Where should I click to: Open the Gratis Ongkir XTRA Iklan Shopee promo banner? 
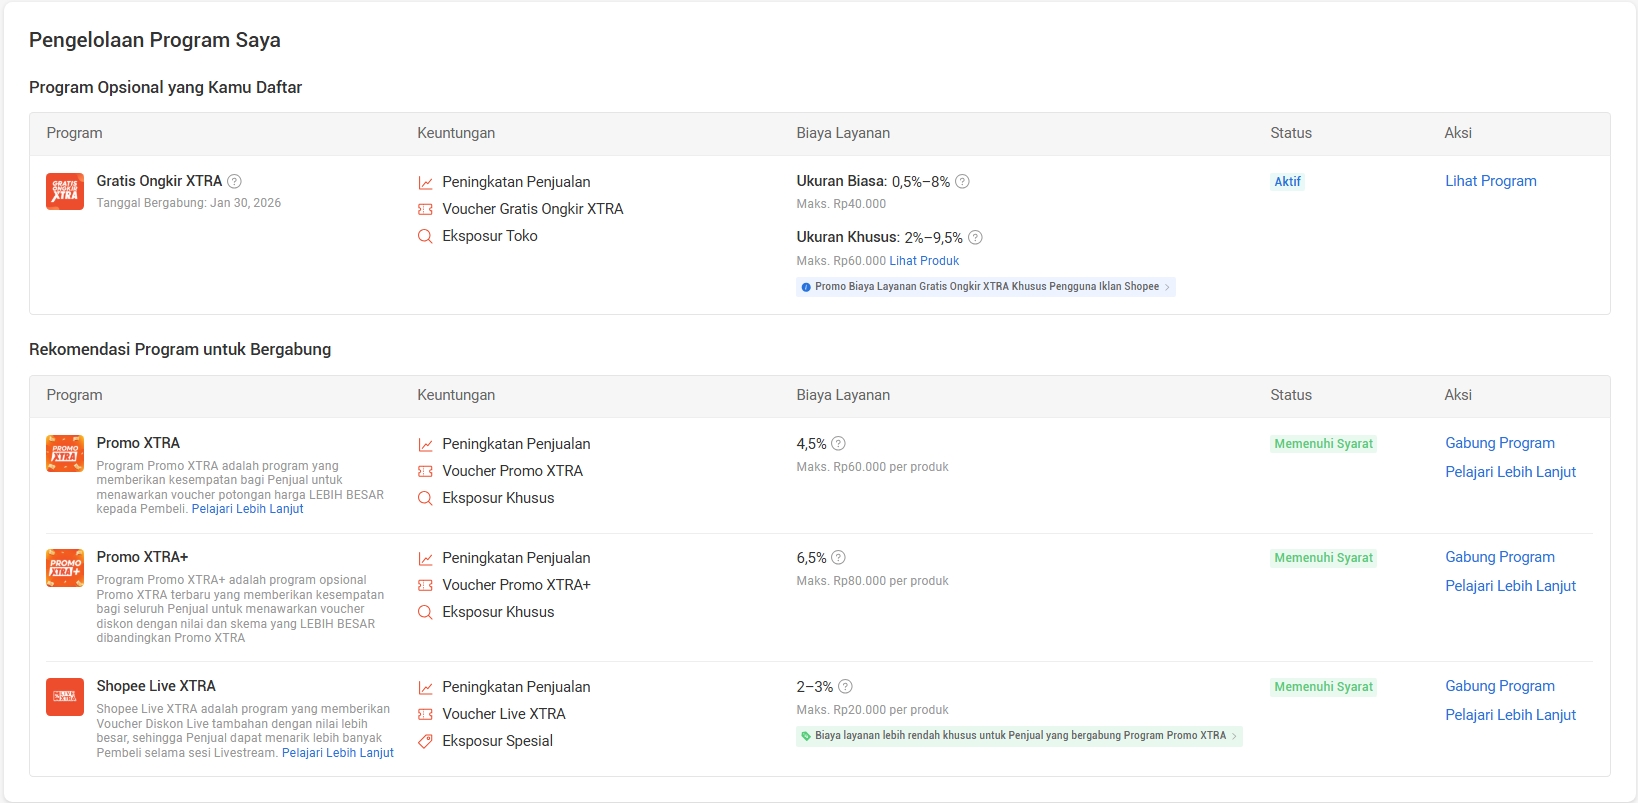[x=986, y=287]
